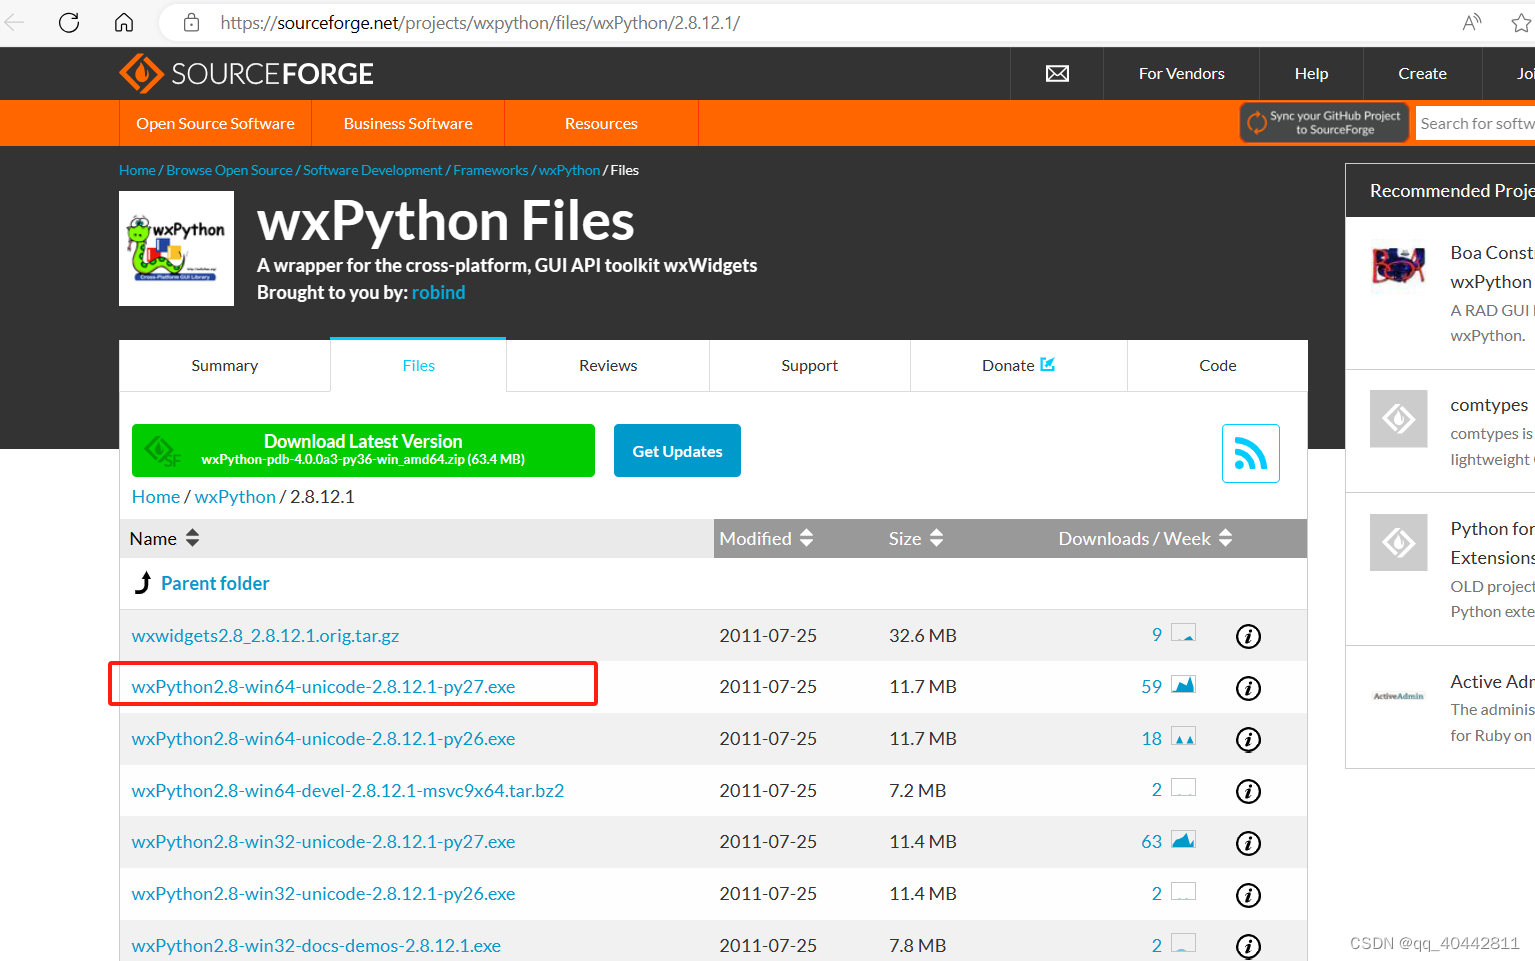Open the Code tab

pos(1218,366)
